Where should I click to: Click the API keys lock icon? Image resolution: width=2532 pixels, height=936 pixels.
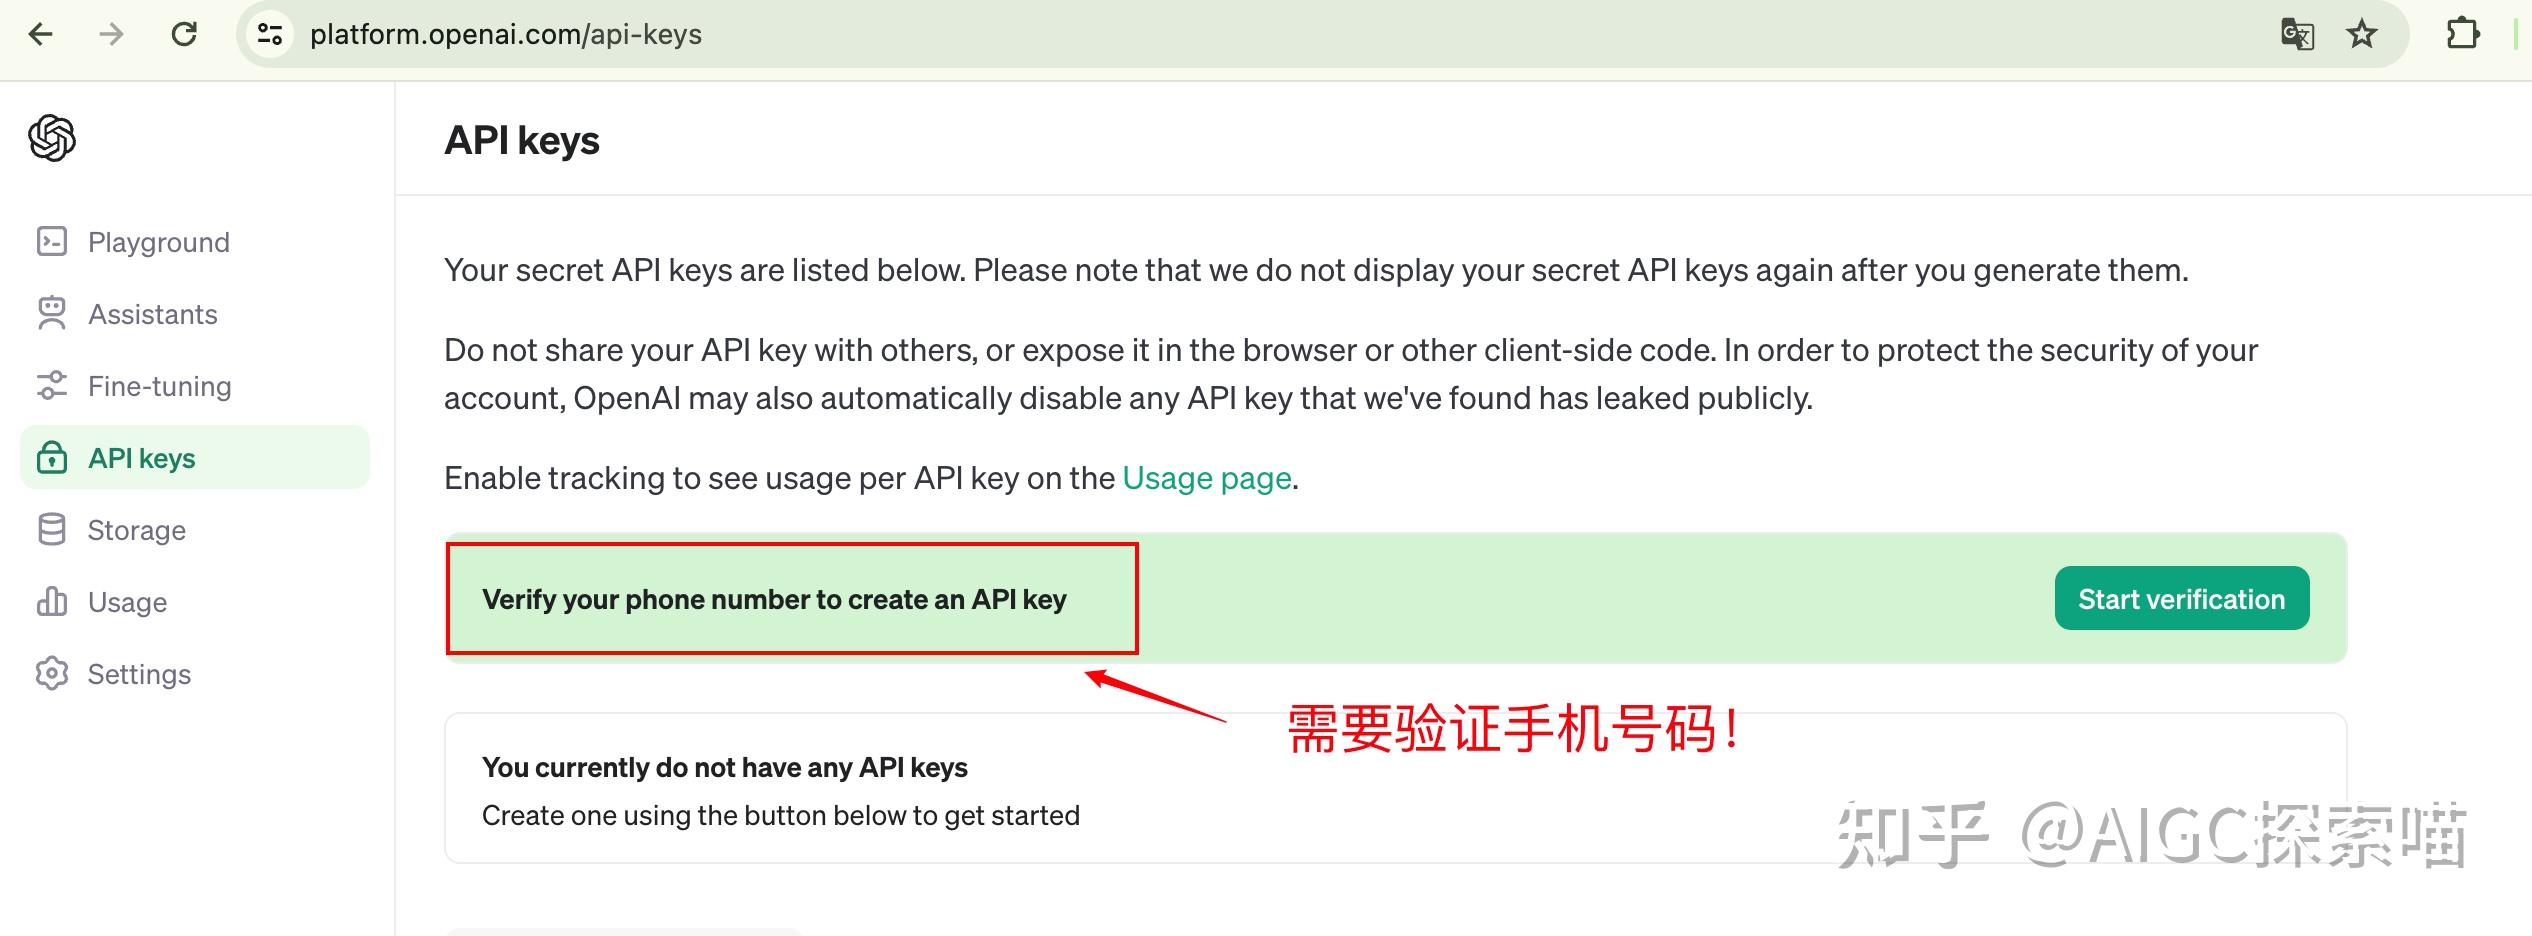[x=52, y=458]
